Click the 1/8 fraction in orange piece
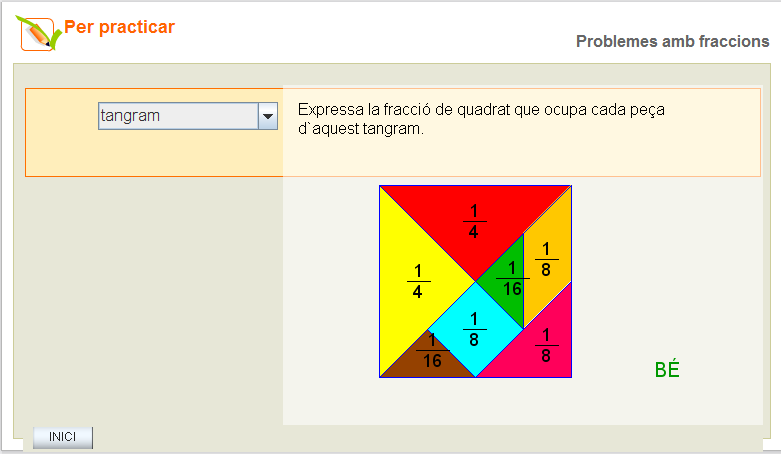 click(x=547, y=259)
